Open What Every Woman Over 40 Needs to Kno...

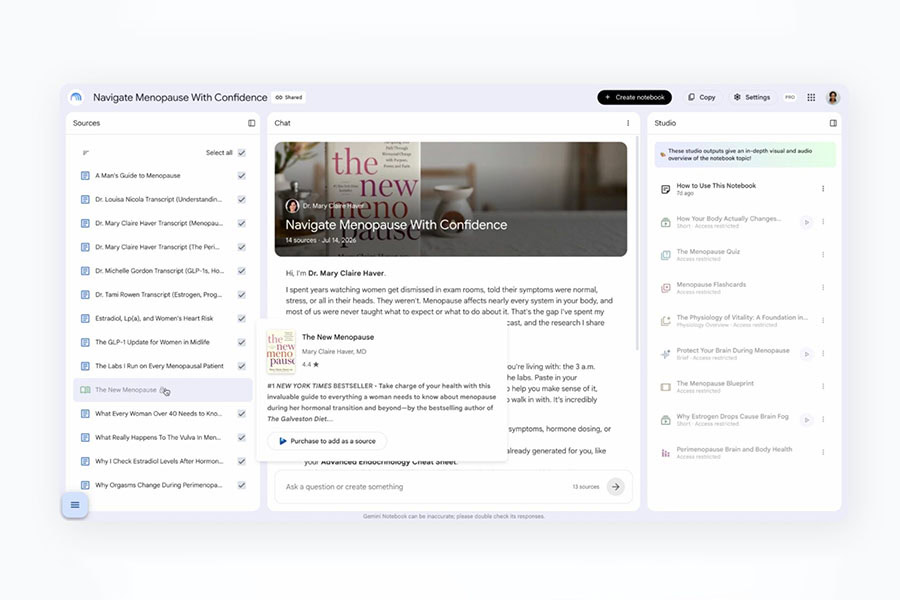158,413
